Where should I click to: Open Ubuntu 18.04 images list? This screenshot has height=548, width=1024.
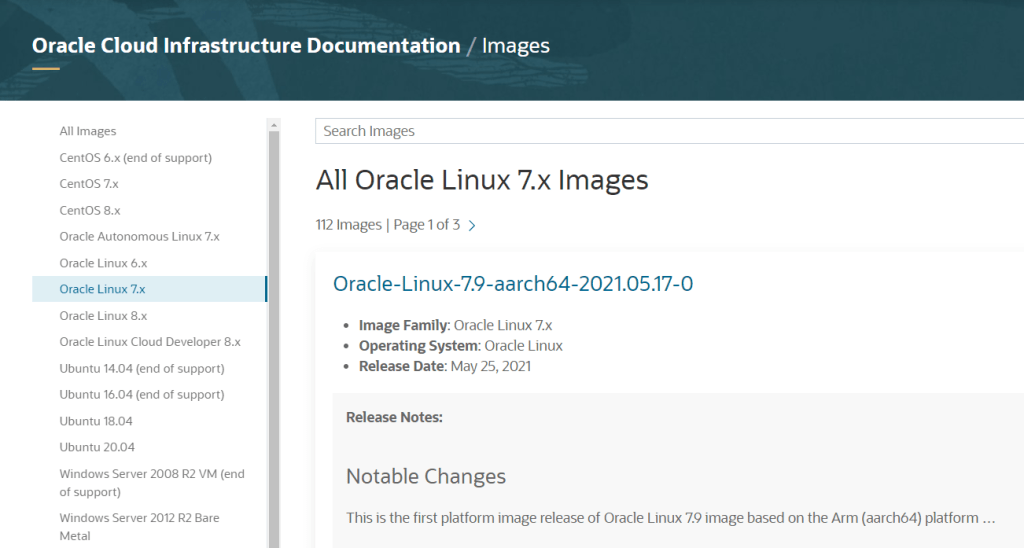pos(96,421)
